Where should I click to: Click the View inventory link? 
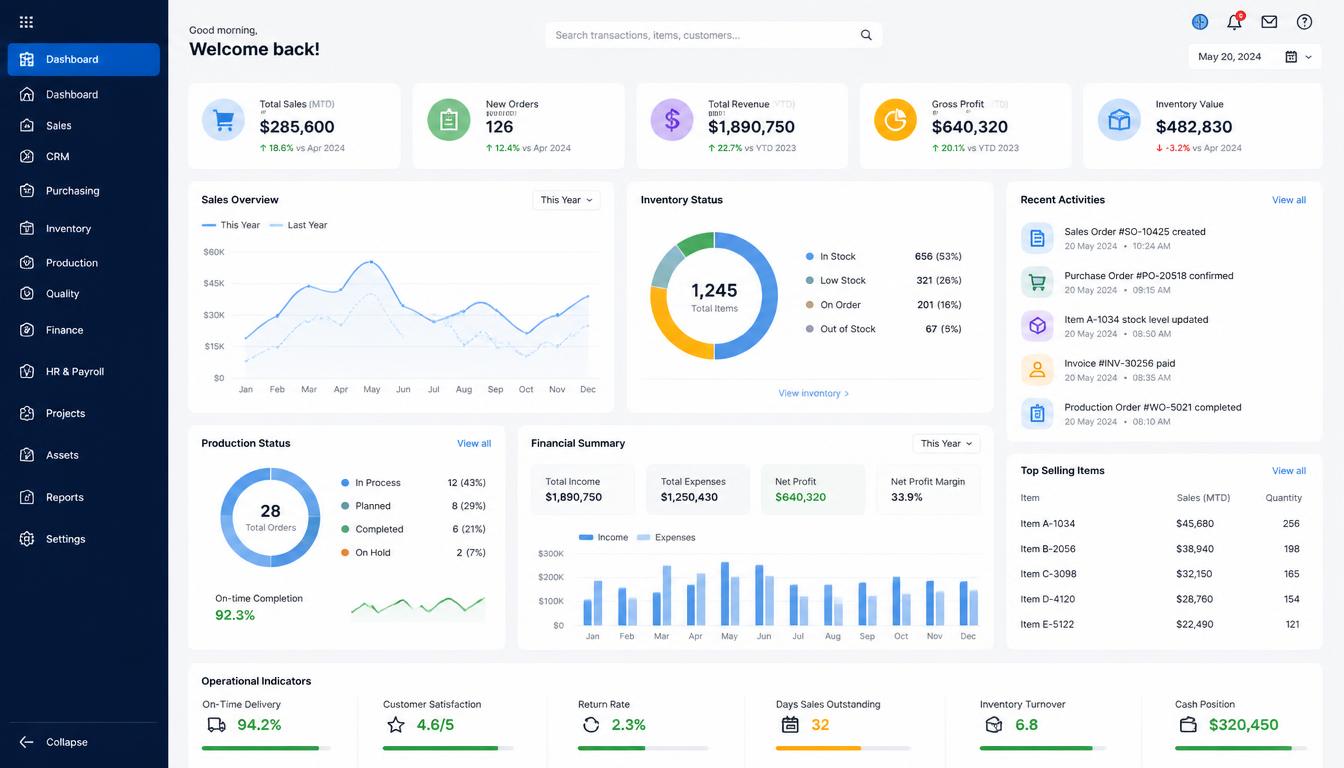[x=814, y=393]
